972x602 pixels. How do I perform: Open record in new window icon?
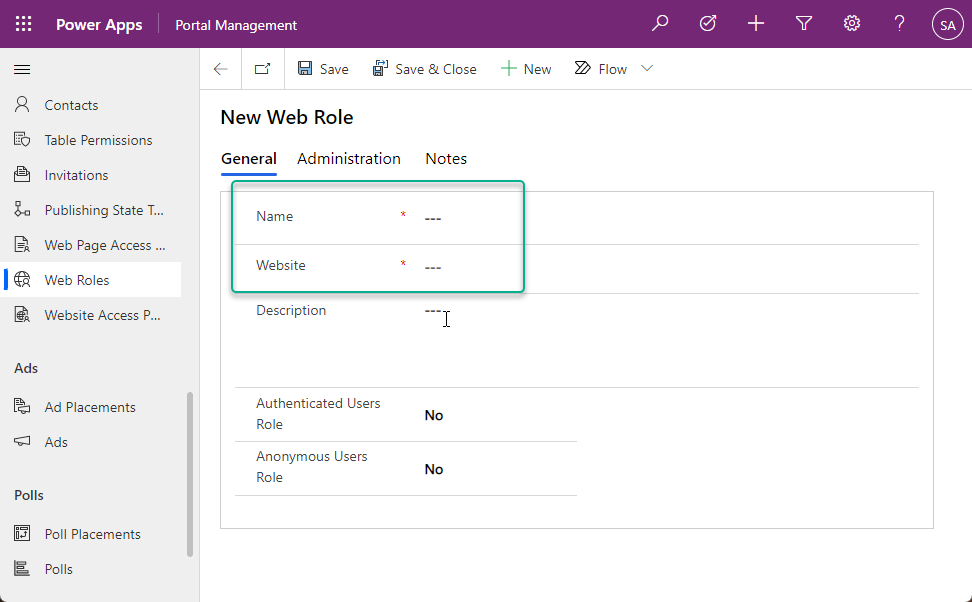[x=263, y=69]
